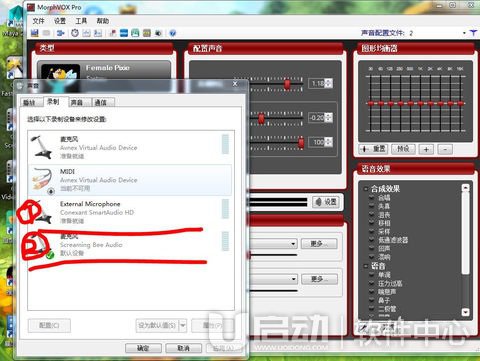Screen dimensions: 480x361
Task: Click the blue arrow icon after the gray toolbar icon
Action: pos(60,33)
